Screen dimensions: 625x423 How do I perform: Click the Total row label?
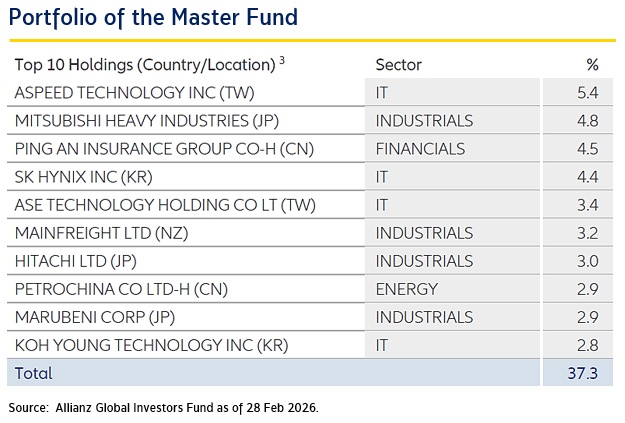coord(33,373)
